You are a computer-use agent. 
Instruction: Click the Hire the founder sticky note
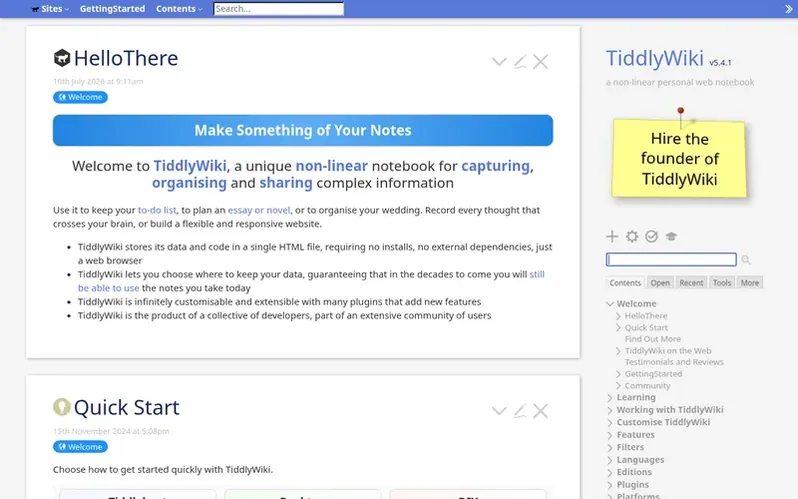click(679, 158)
